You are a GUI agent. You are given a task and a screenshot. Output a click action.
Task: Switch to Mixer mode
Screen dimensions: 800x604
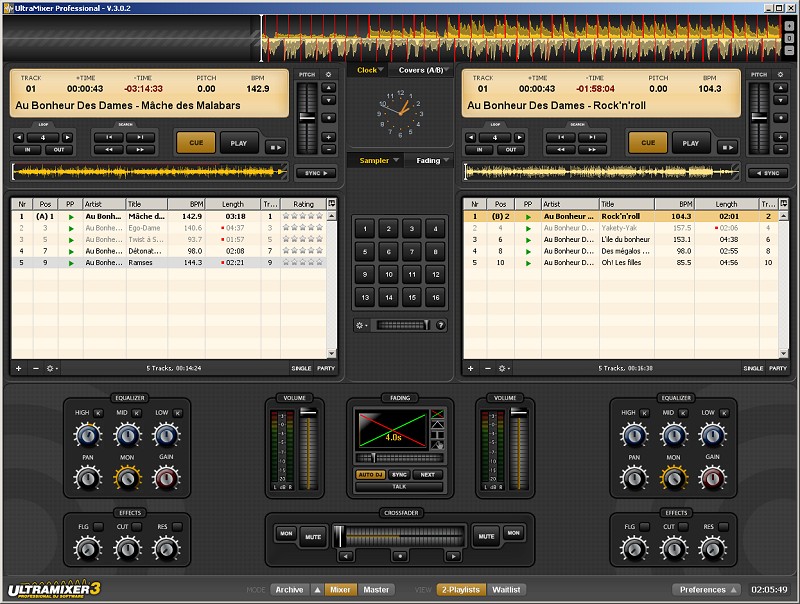click(340, 589)
